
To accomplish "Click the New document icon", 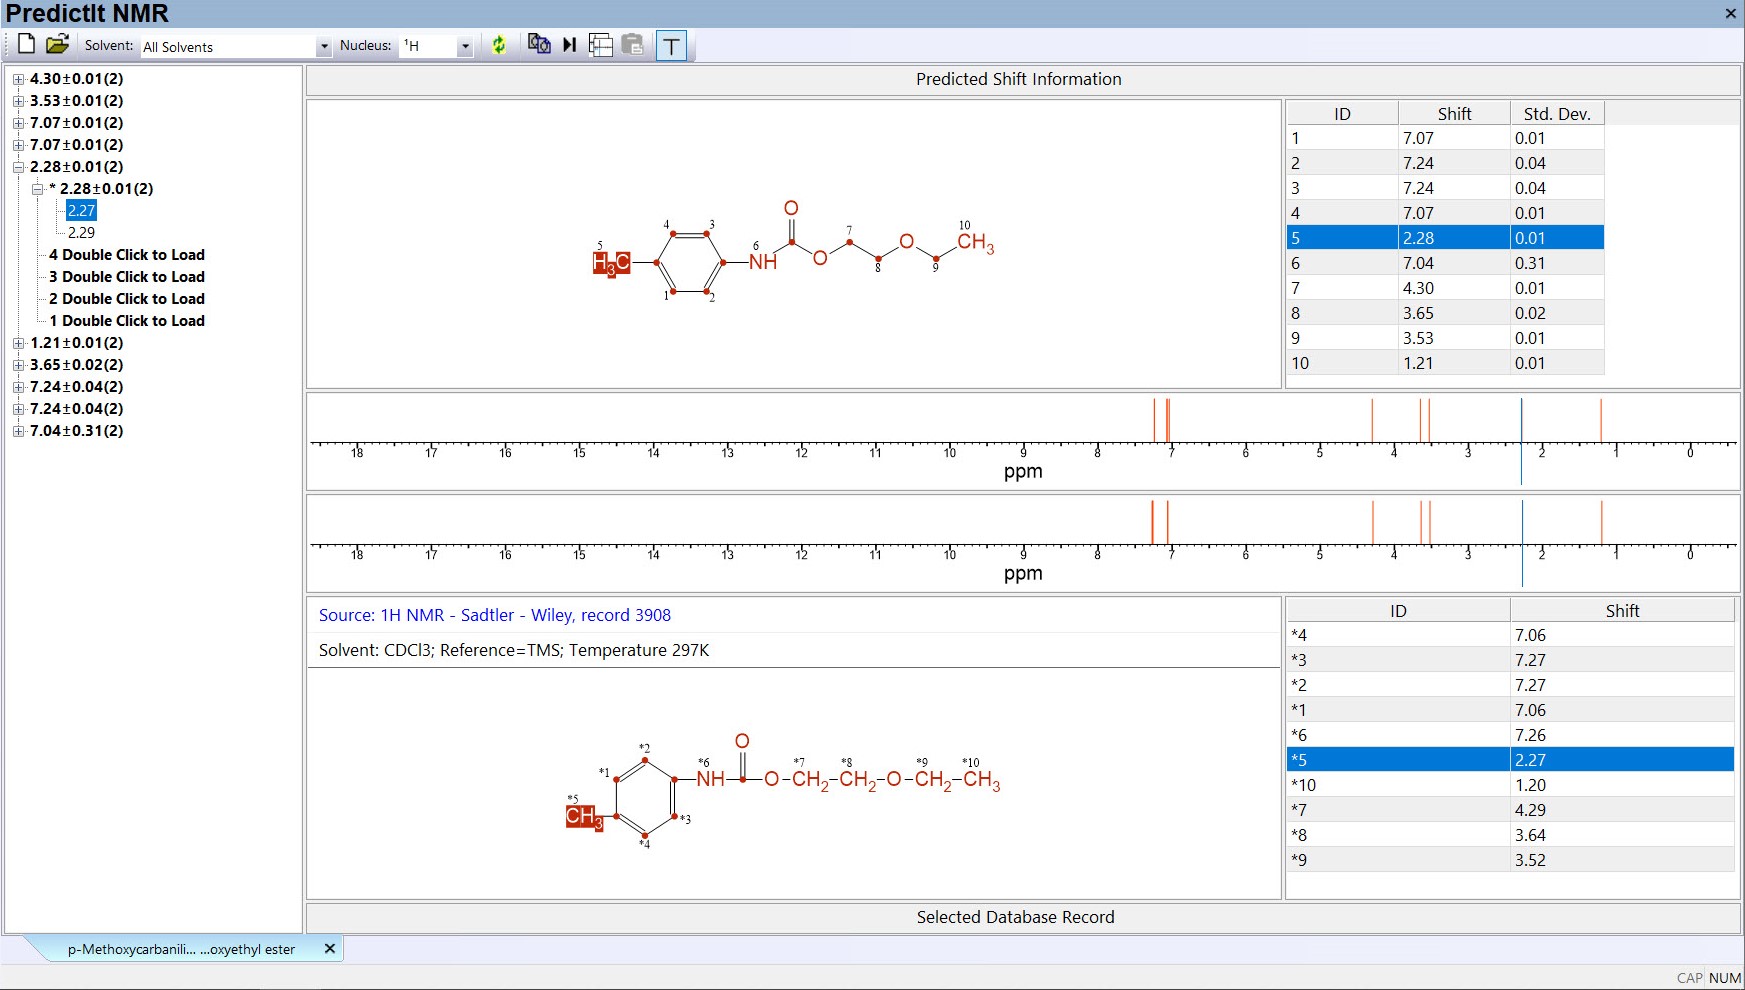I will [27, 44].
